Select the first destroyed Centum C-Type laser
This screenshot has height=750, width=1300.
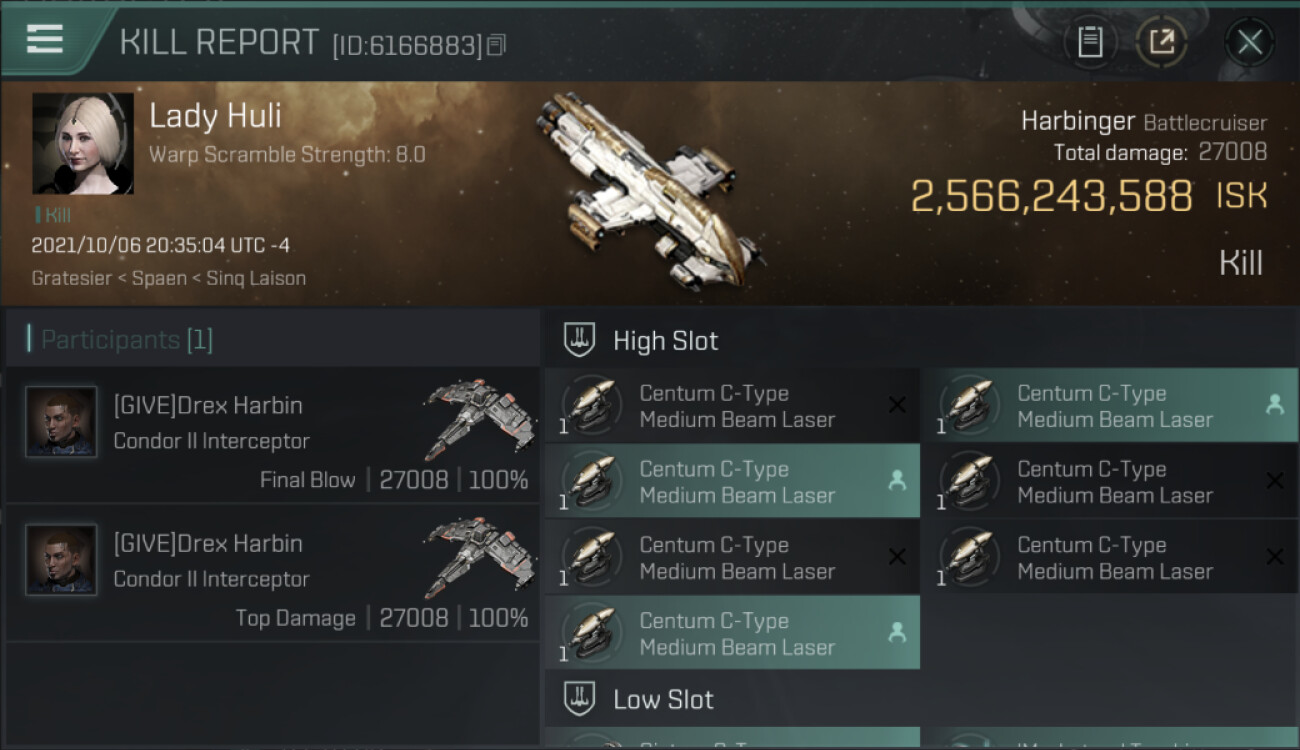coord(731,406)
